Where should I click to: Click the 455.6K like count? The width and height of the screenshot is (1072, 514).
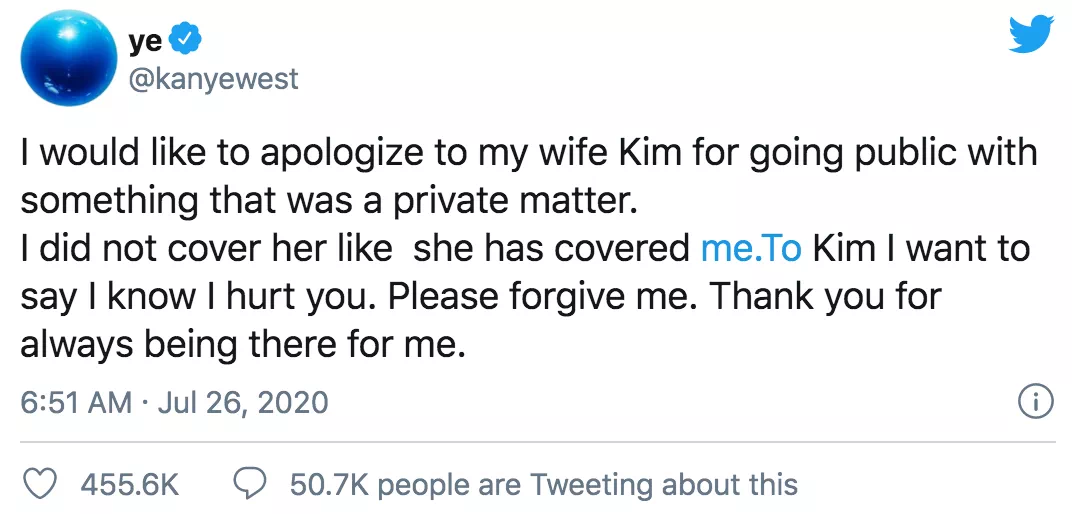click(x=129, y=485)
